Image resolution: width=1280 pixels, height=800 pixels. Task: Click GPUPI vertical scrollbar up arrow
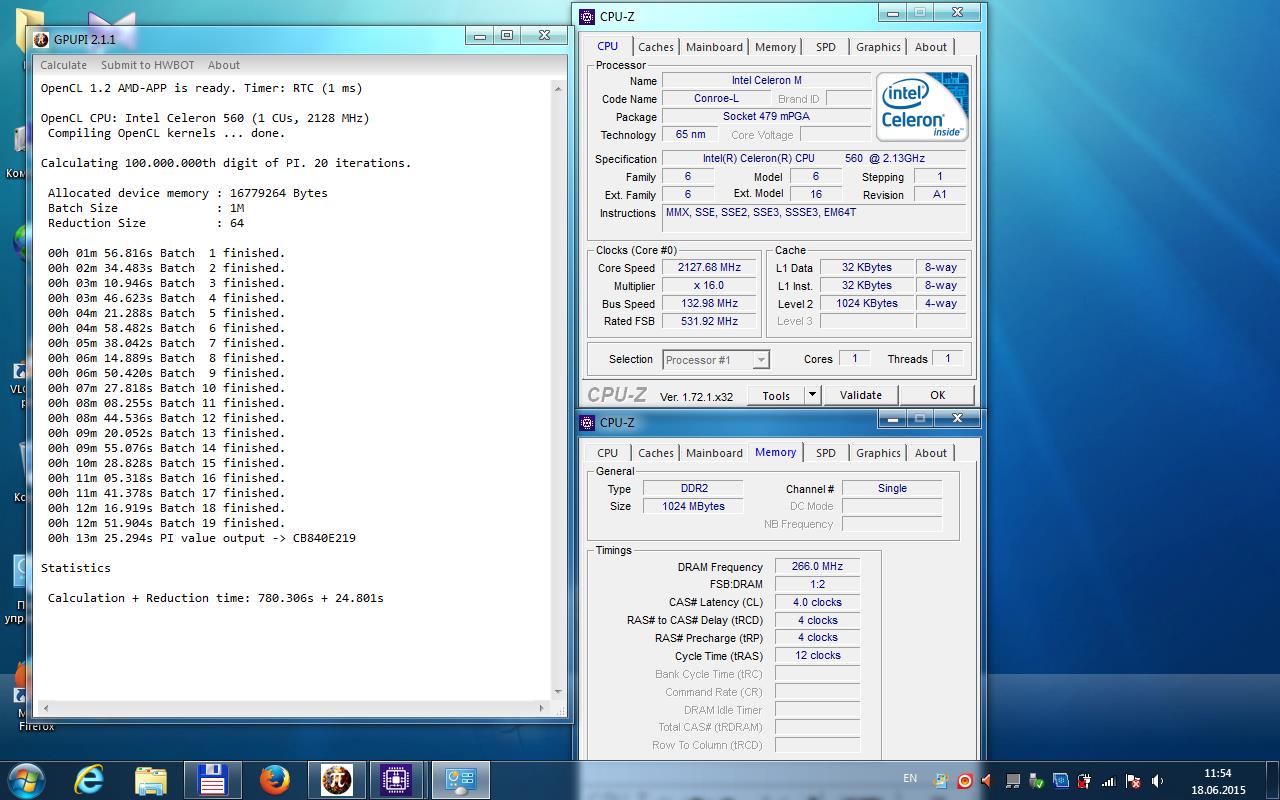(x=559, y=88)
